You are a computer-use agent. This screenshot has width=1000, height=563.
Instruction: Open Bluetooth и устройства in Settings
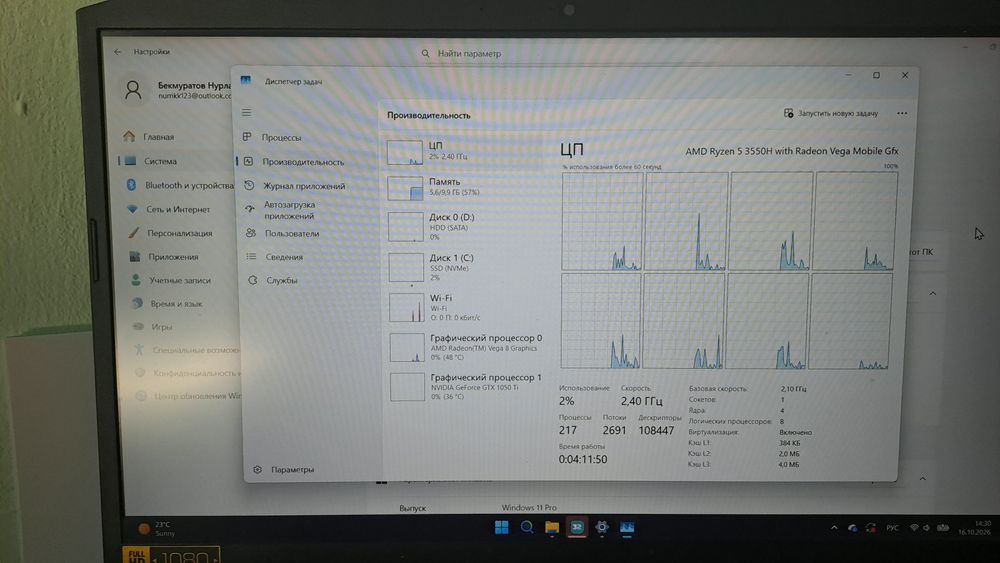tap(189, 186)
